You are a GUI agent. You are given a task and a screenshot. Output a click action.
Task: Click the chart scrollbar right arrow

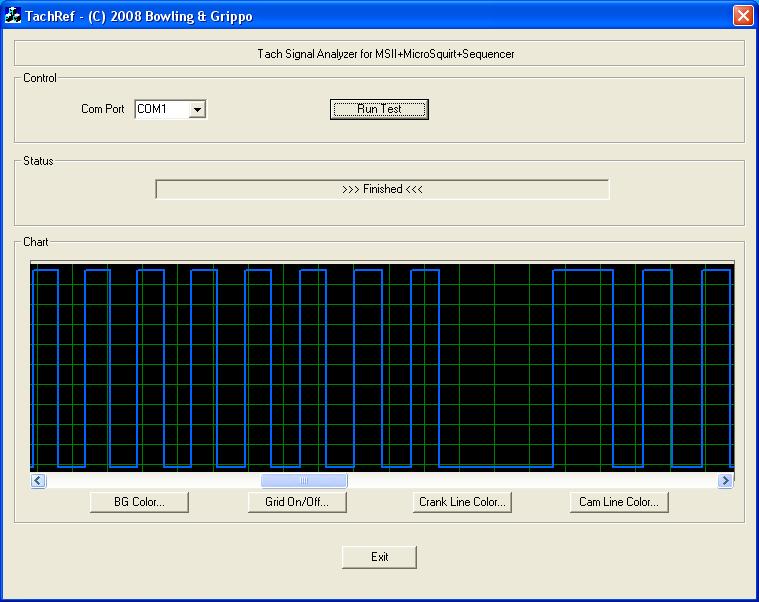725,481
